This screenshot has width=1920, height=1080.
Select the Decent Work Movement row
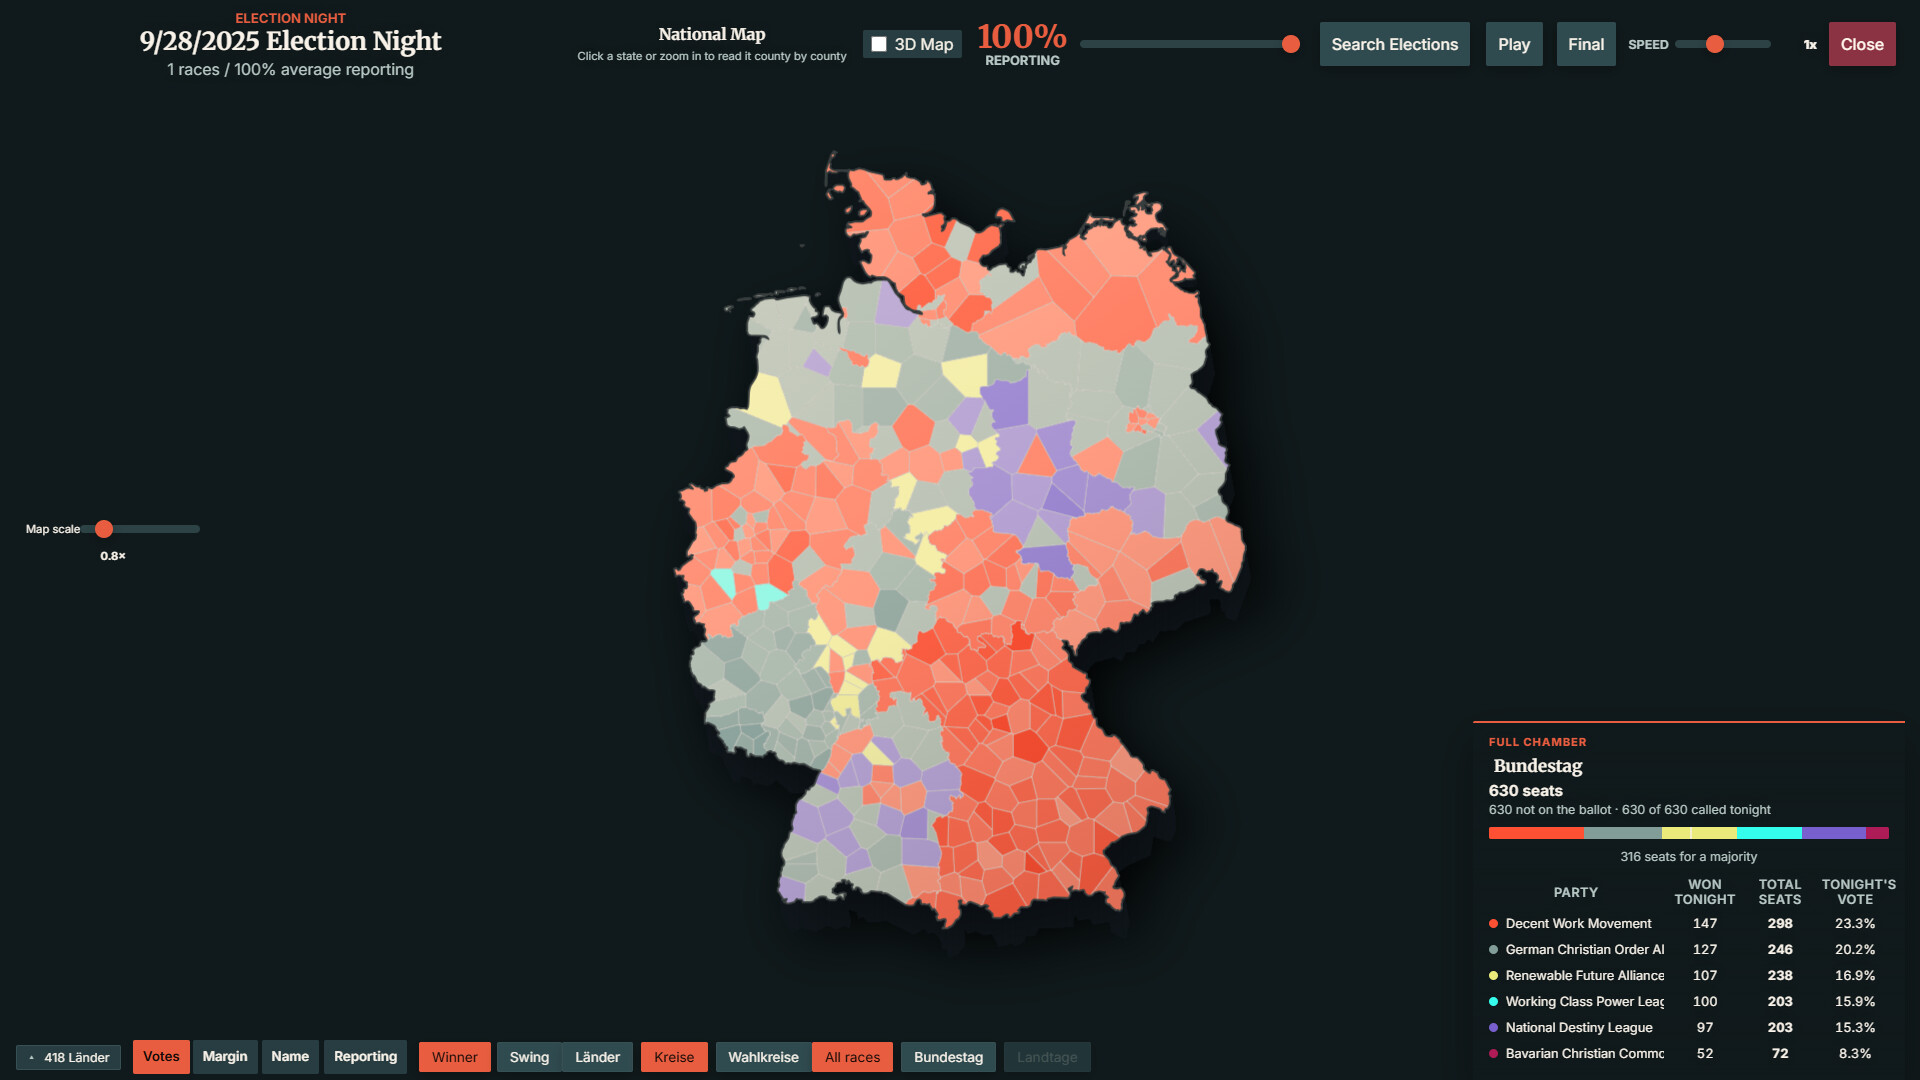coord(1688,924)
